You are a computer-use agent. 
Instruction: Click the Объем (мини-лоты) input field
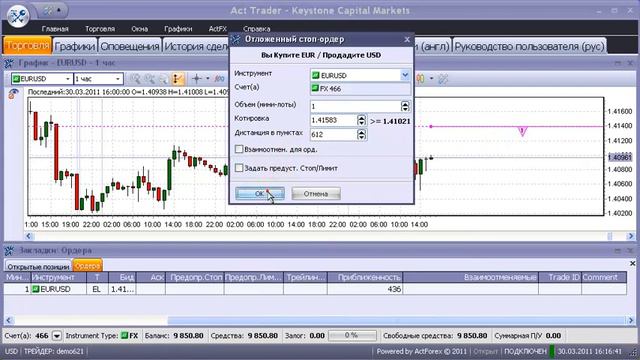click(x=355, y=107)
